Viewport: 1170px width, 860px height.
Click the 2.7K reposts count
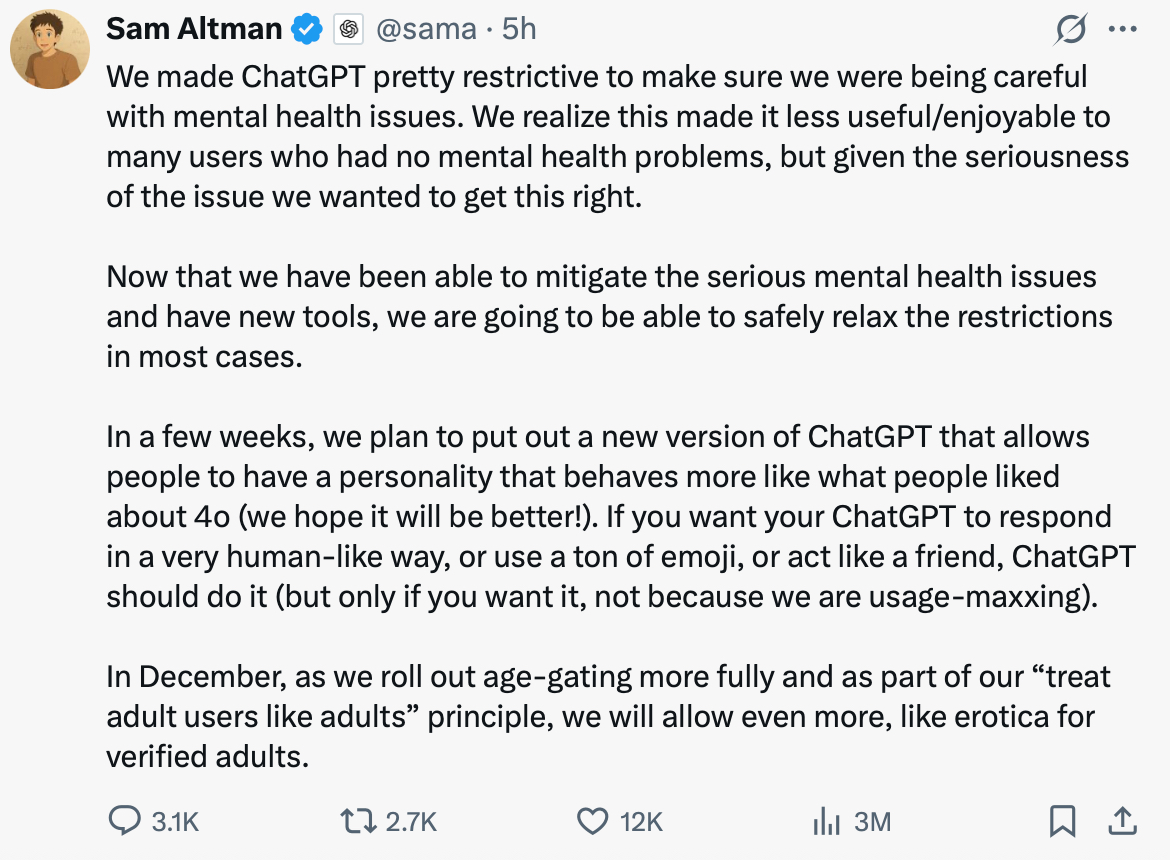pos(411,822)
